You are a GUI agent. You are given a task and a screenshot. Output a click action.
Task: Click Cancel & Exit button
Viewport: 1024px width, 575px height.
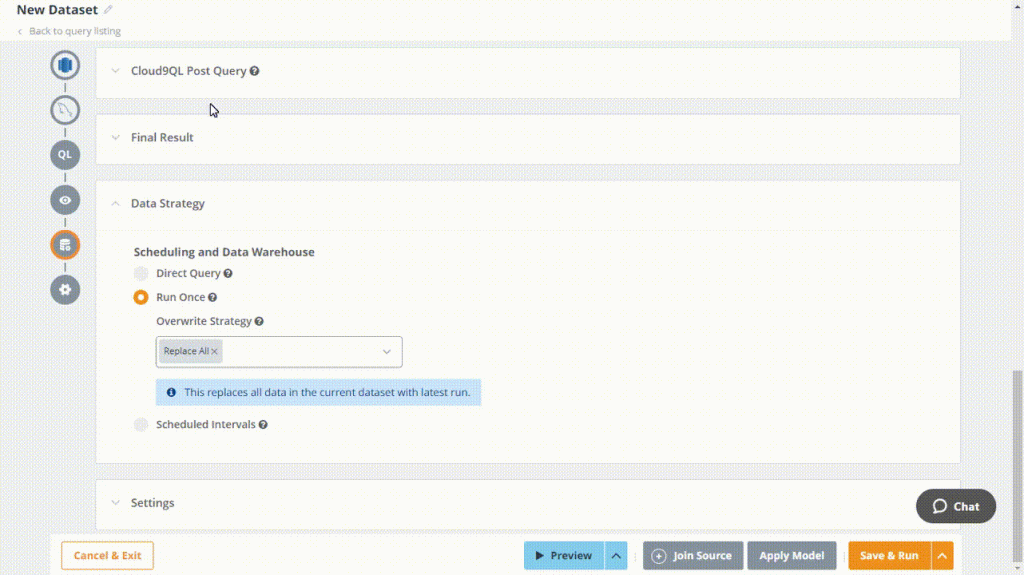click(x=107, y=555)
